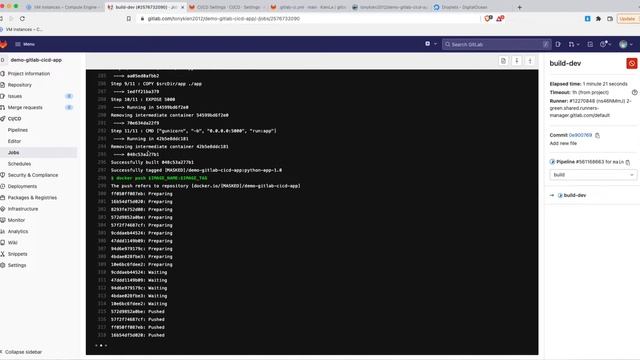Viewport: 640px width, 360px height.
Task: Open the extensions puzzle icon
Action: [x=598, y=19]
